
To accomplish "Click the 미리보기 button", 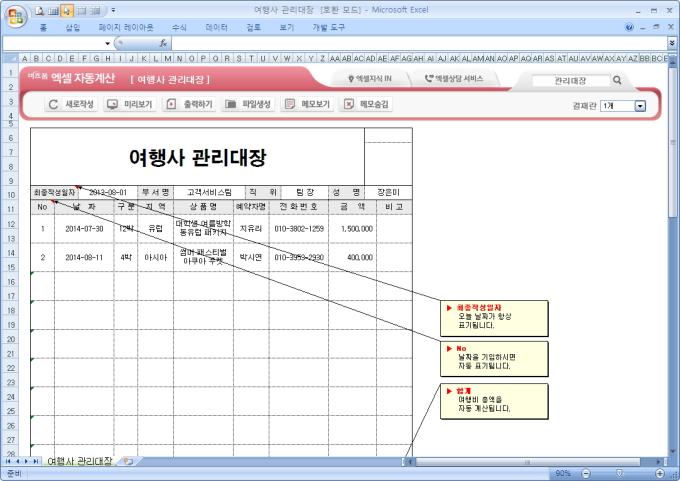I will pos(130,104).
